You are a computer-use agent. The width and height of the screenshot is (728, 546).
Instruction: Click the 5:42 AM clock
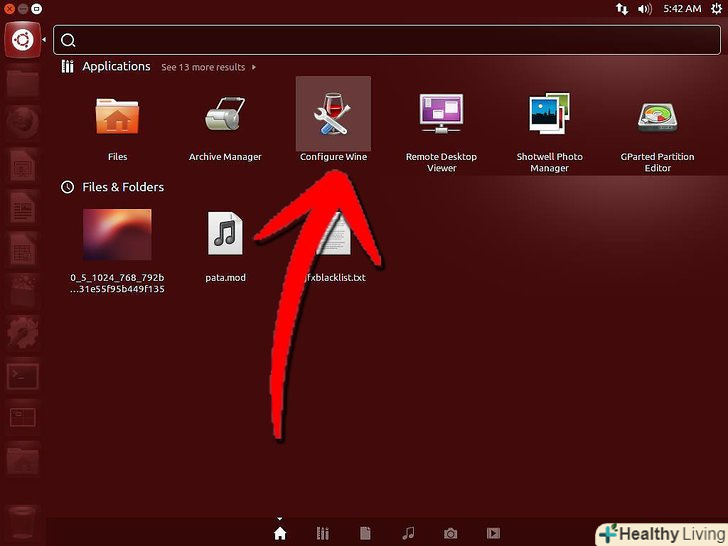point(682,9)
